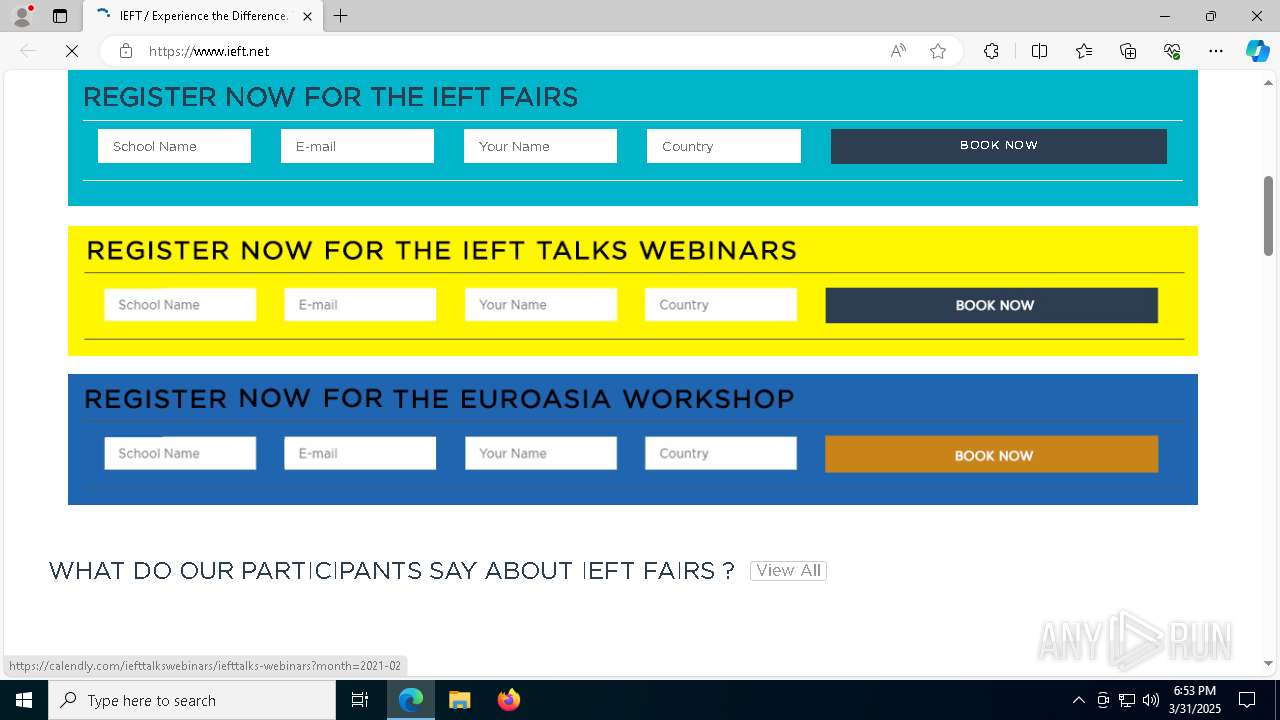
Task: Click the address bar URL www.ieft.net
Action: pos(209,51)
